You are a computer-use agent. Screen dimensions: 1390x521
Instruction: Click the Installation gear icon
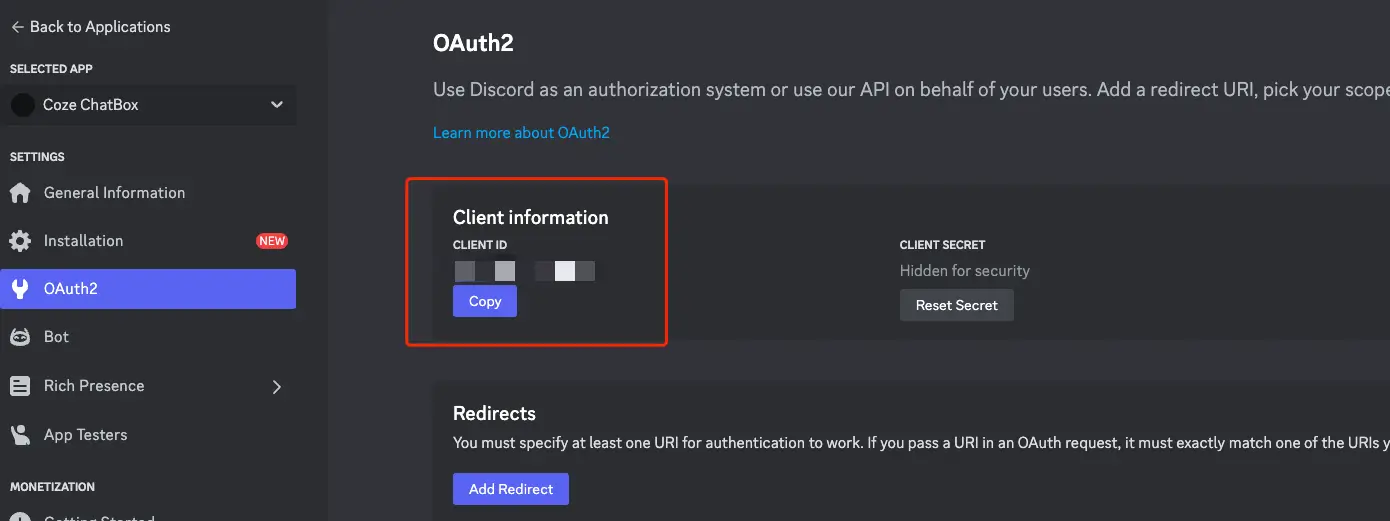20,241
